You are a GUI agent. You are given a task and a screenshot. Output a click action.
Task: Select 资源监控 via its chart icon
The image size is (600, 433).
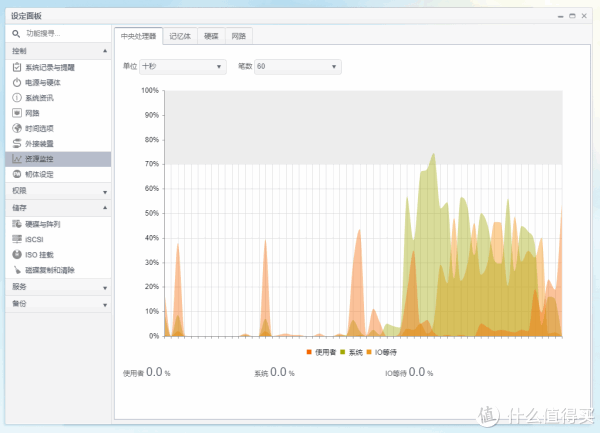17,159
